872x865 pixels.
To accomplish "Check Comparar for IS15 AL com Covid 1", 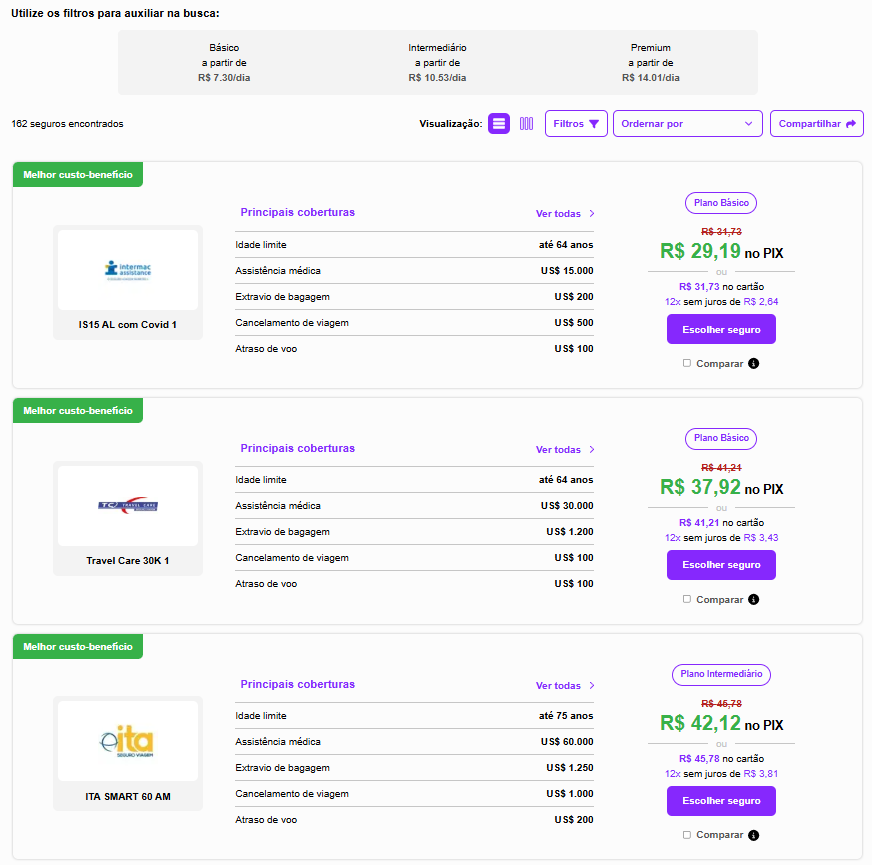I will pos(686,363).
